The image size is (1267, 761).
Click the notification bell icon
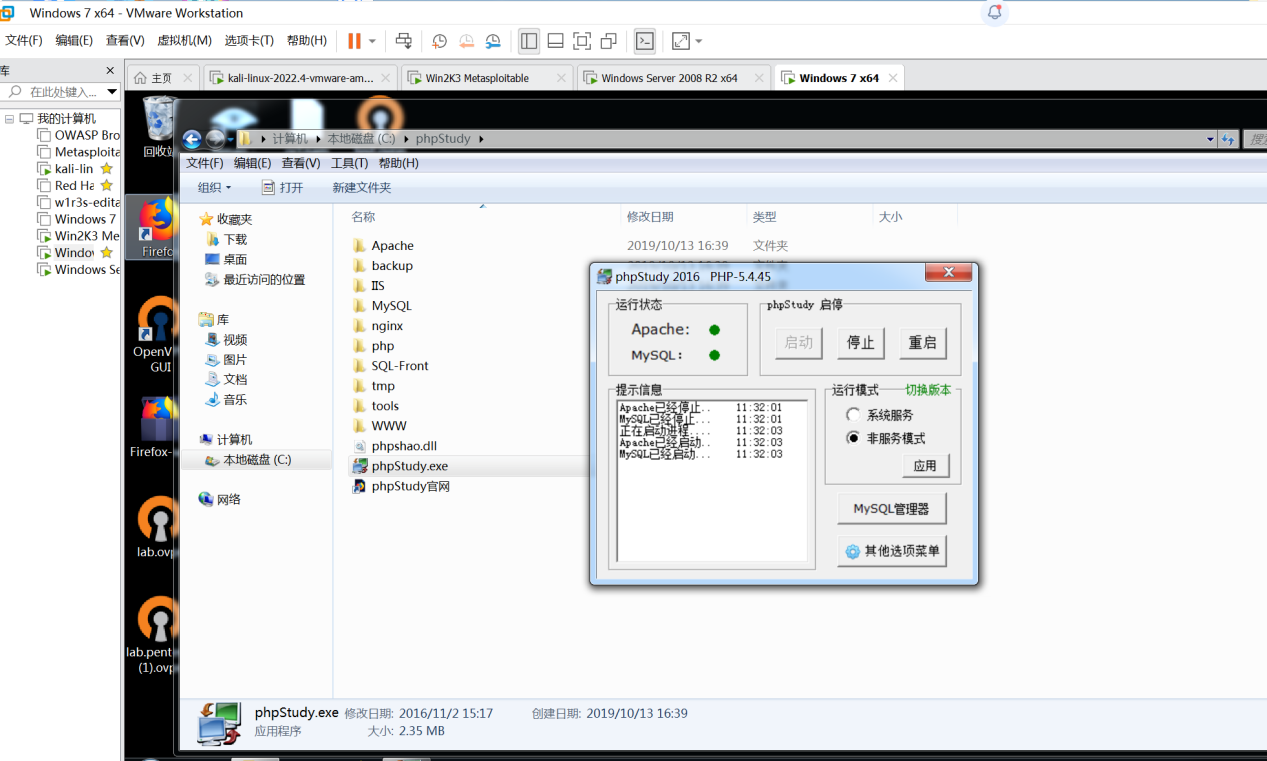[x=994, y=12]
